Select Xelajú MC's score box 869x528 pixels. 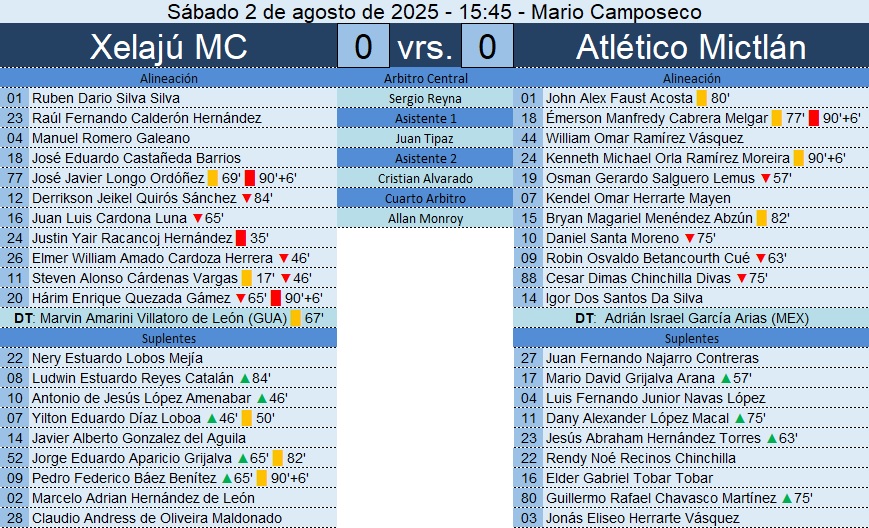coord(364,47)
